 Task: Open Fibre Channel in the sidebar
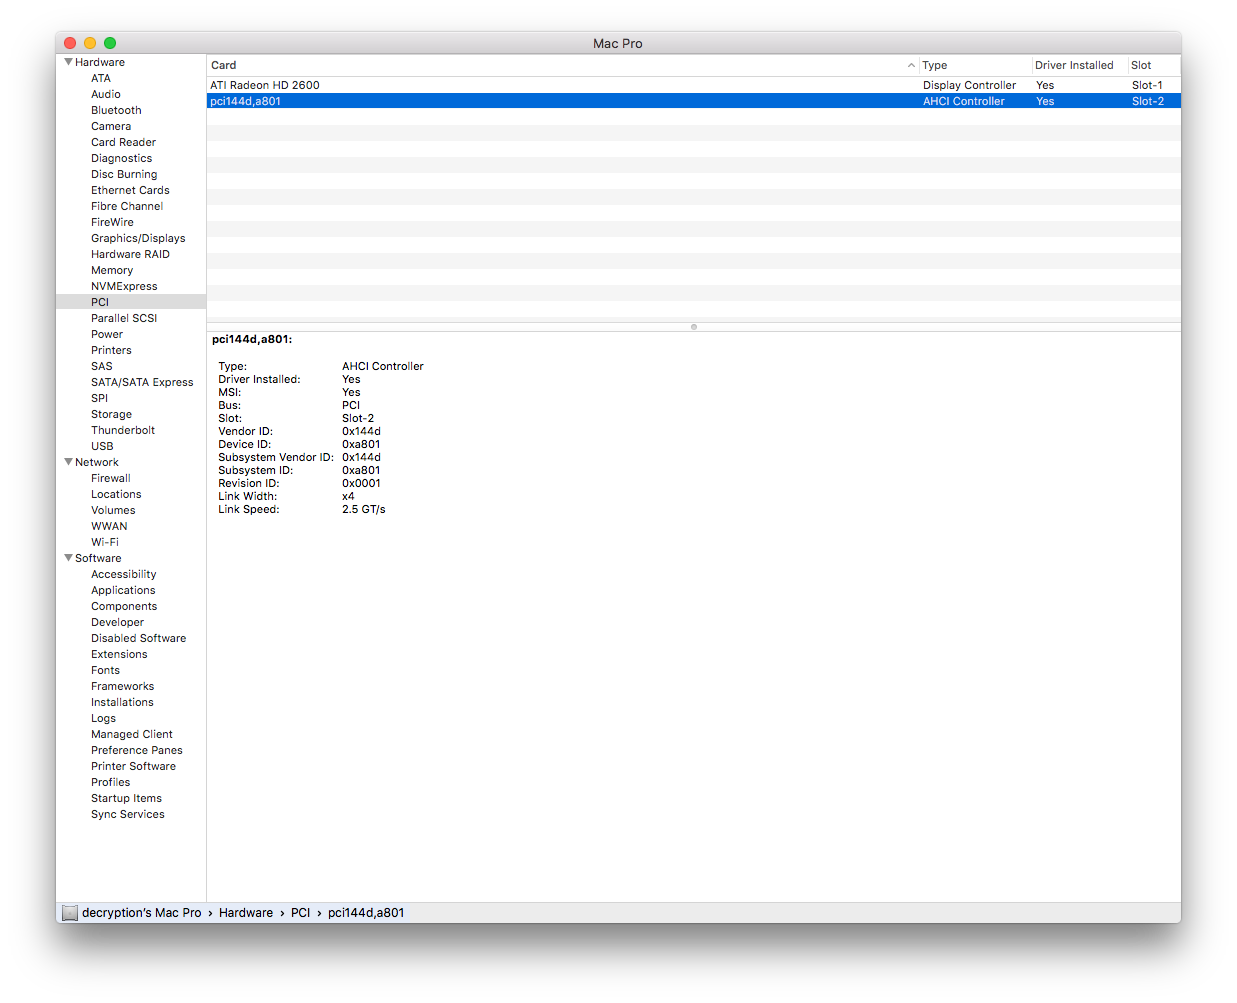pyautogui.click(x=127, y=206)
